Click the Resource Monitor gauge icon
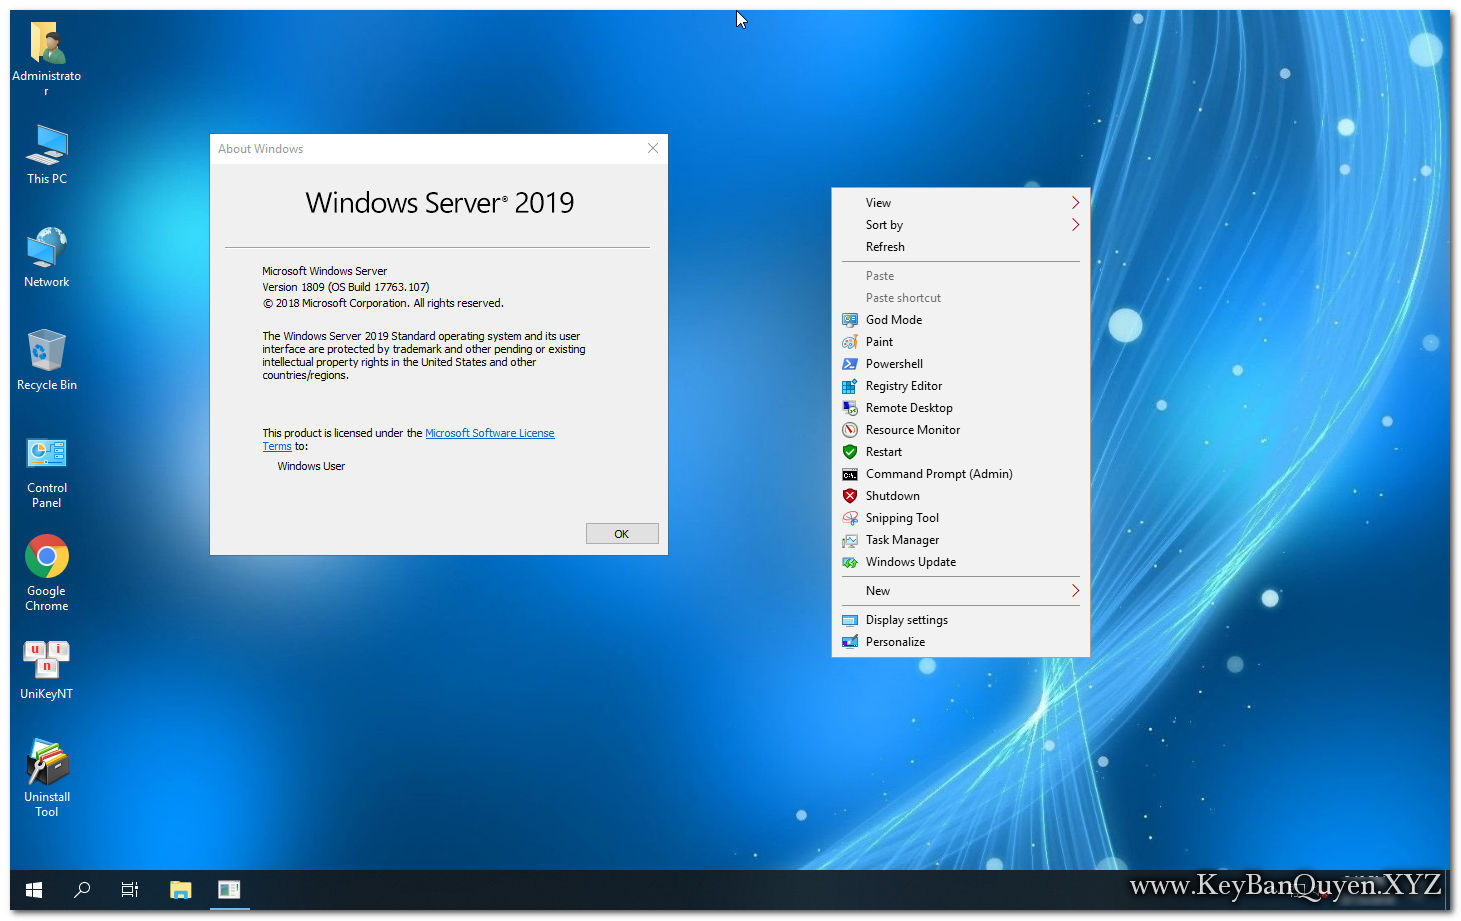 click(x=850, y=430)
